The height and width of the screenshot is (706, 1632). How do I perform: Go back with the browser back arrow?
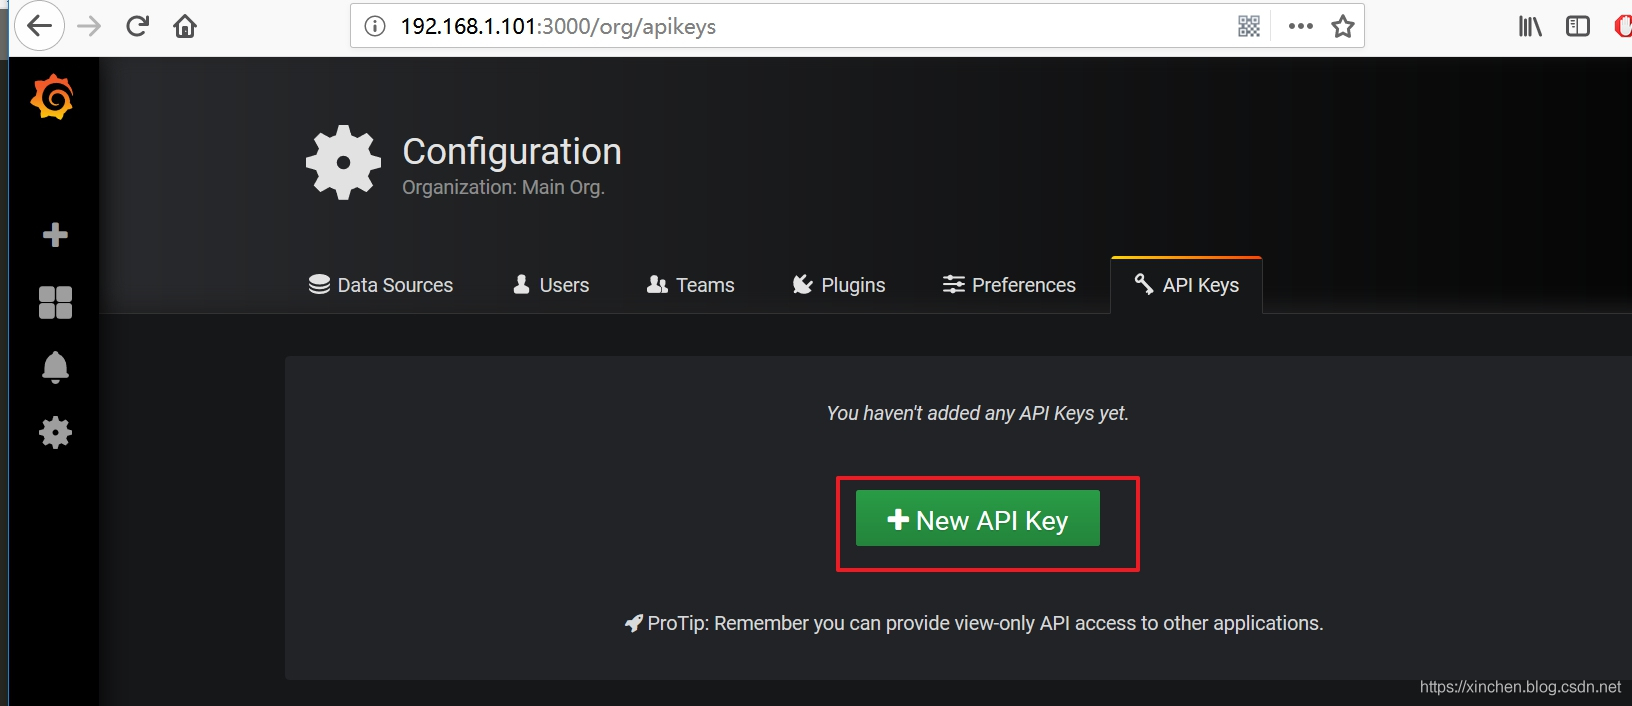pos(39,26)
